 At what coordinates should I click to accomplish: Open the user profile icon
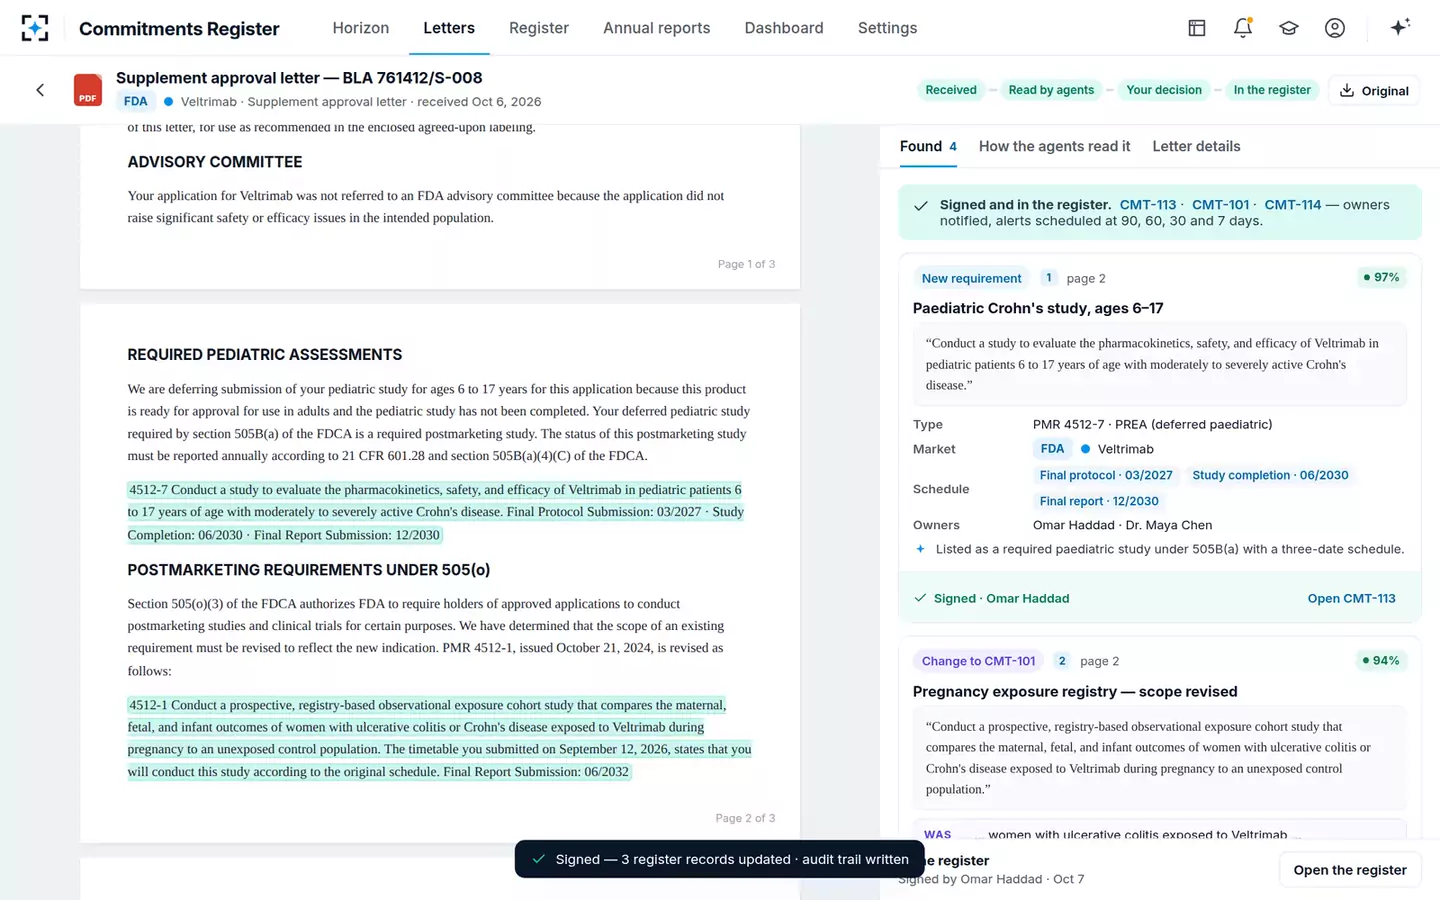(1335, 28)
